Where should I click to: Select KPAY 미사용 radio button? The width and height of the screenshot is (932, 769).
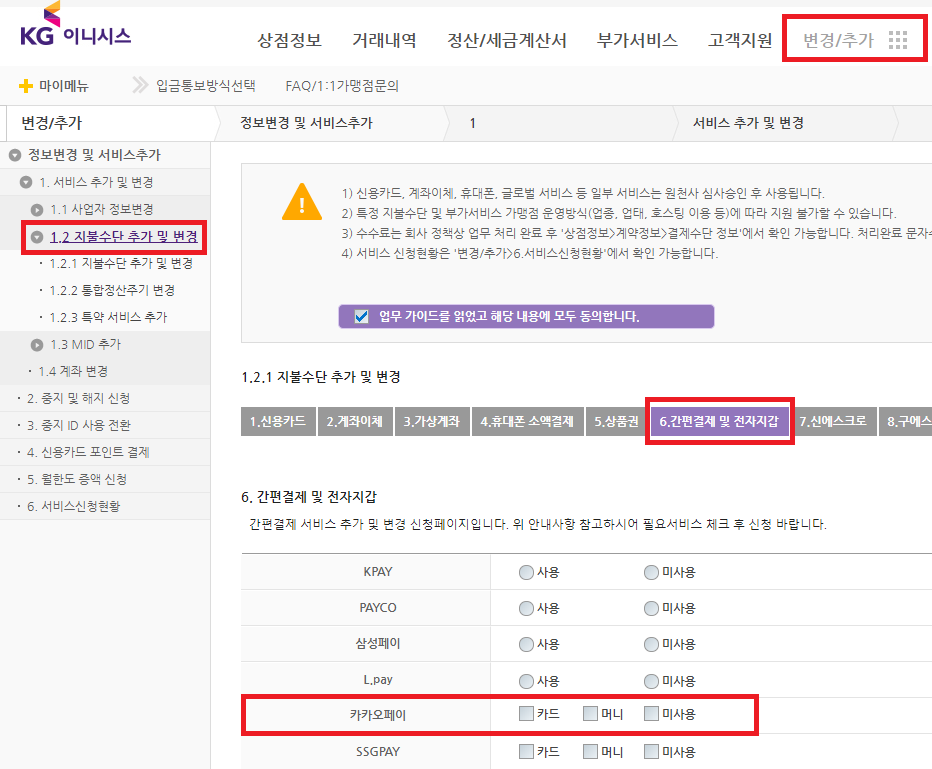tap(651, 572)
